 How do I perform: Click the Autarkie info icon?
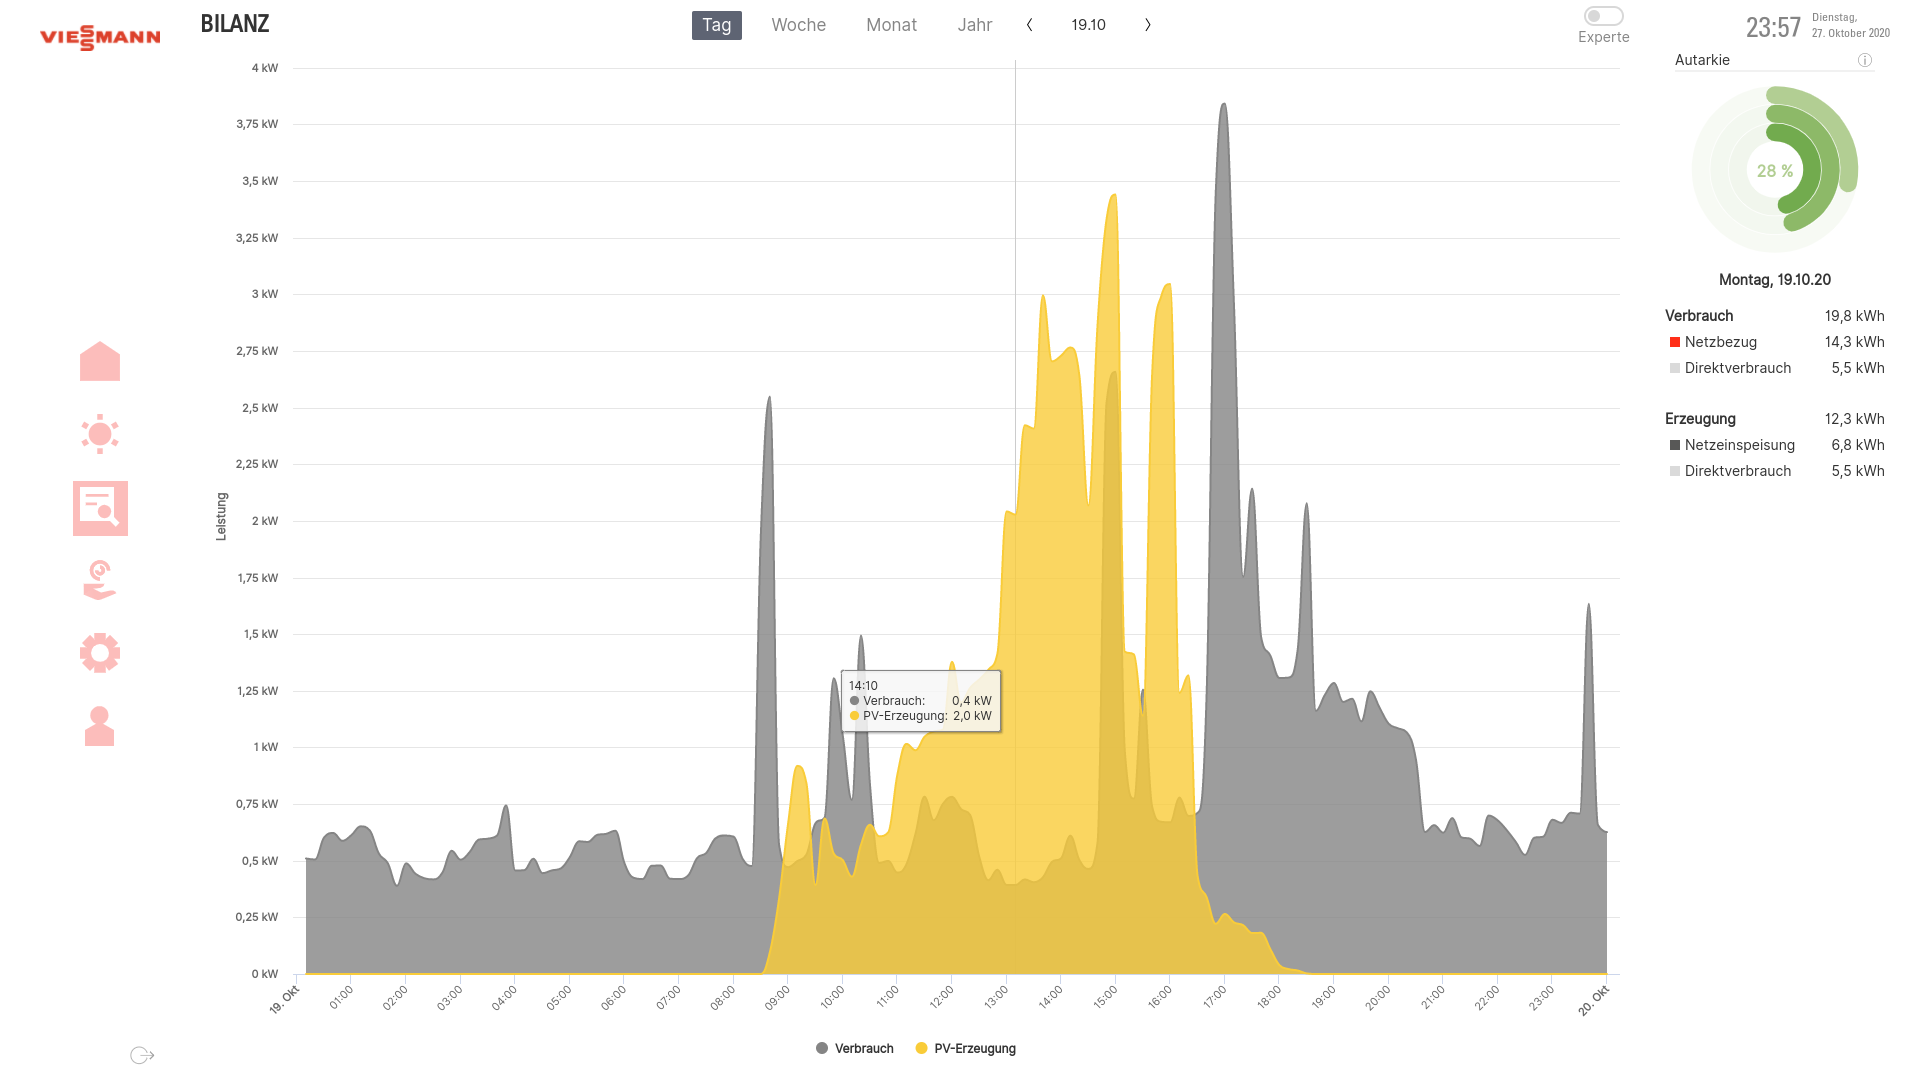click(x=1864, y=60)
